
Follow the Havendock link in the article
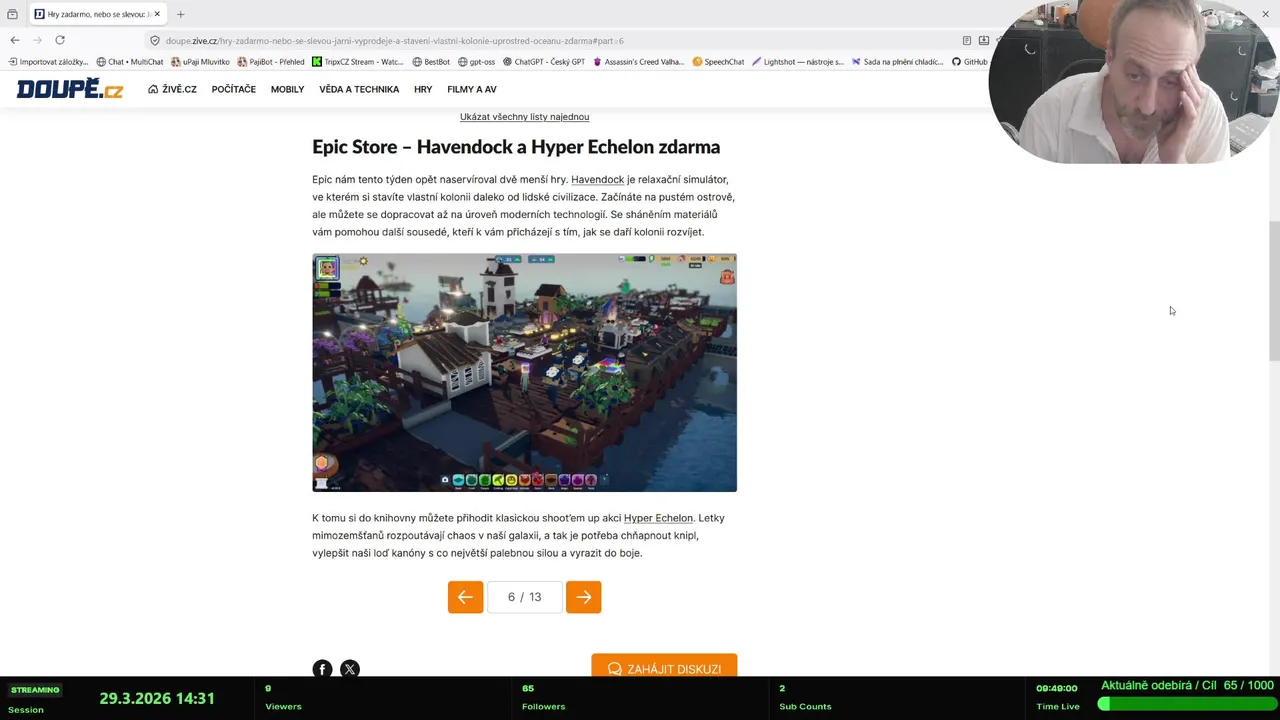pos(597,180)
